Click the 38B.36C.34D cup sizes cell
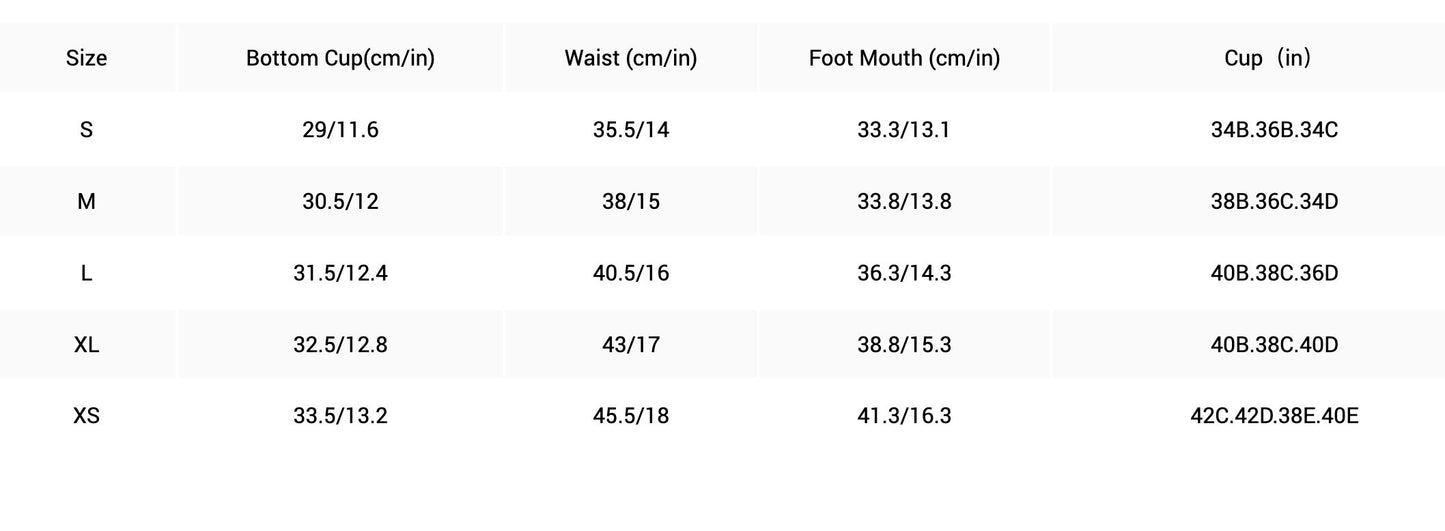This screenshot has height=531, width=1445. [1273, 202]
